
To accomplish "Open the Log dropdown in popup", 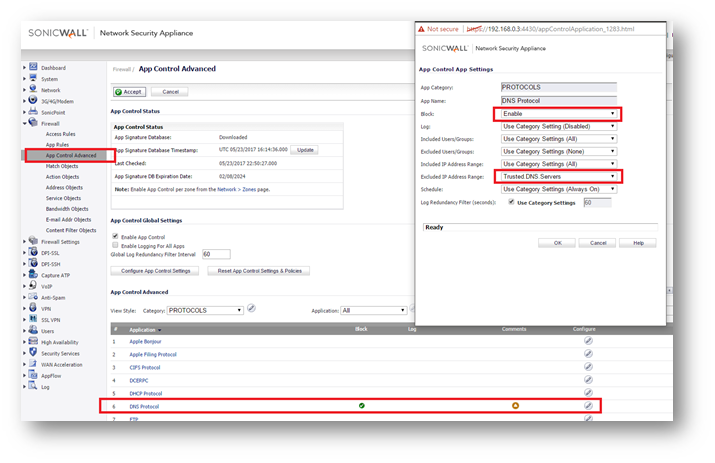I will (559, 126).
